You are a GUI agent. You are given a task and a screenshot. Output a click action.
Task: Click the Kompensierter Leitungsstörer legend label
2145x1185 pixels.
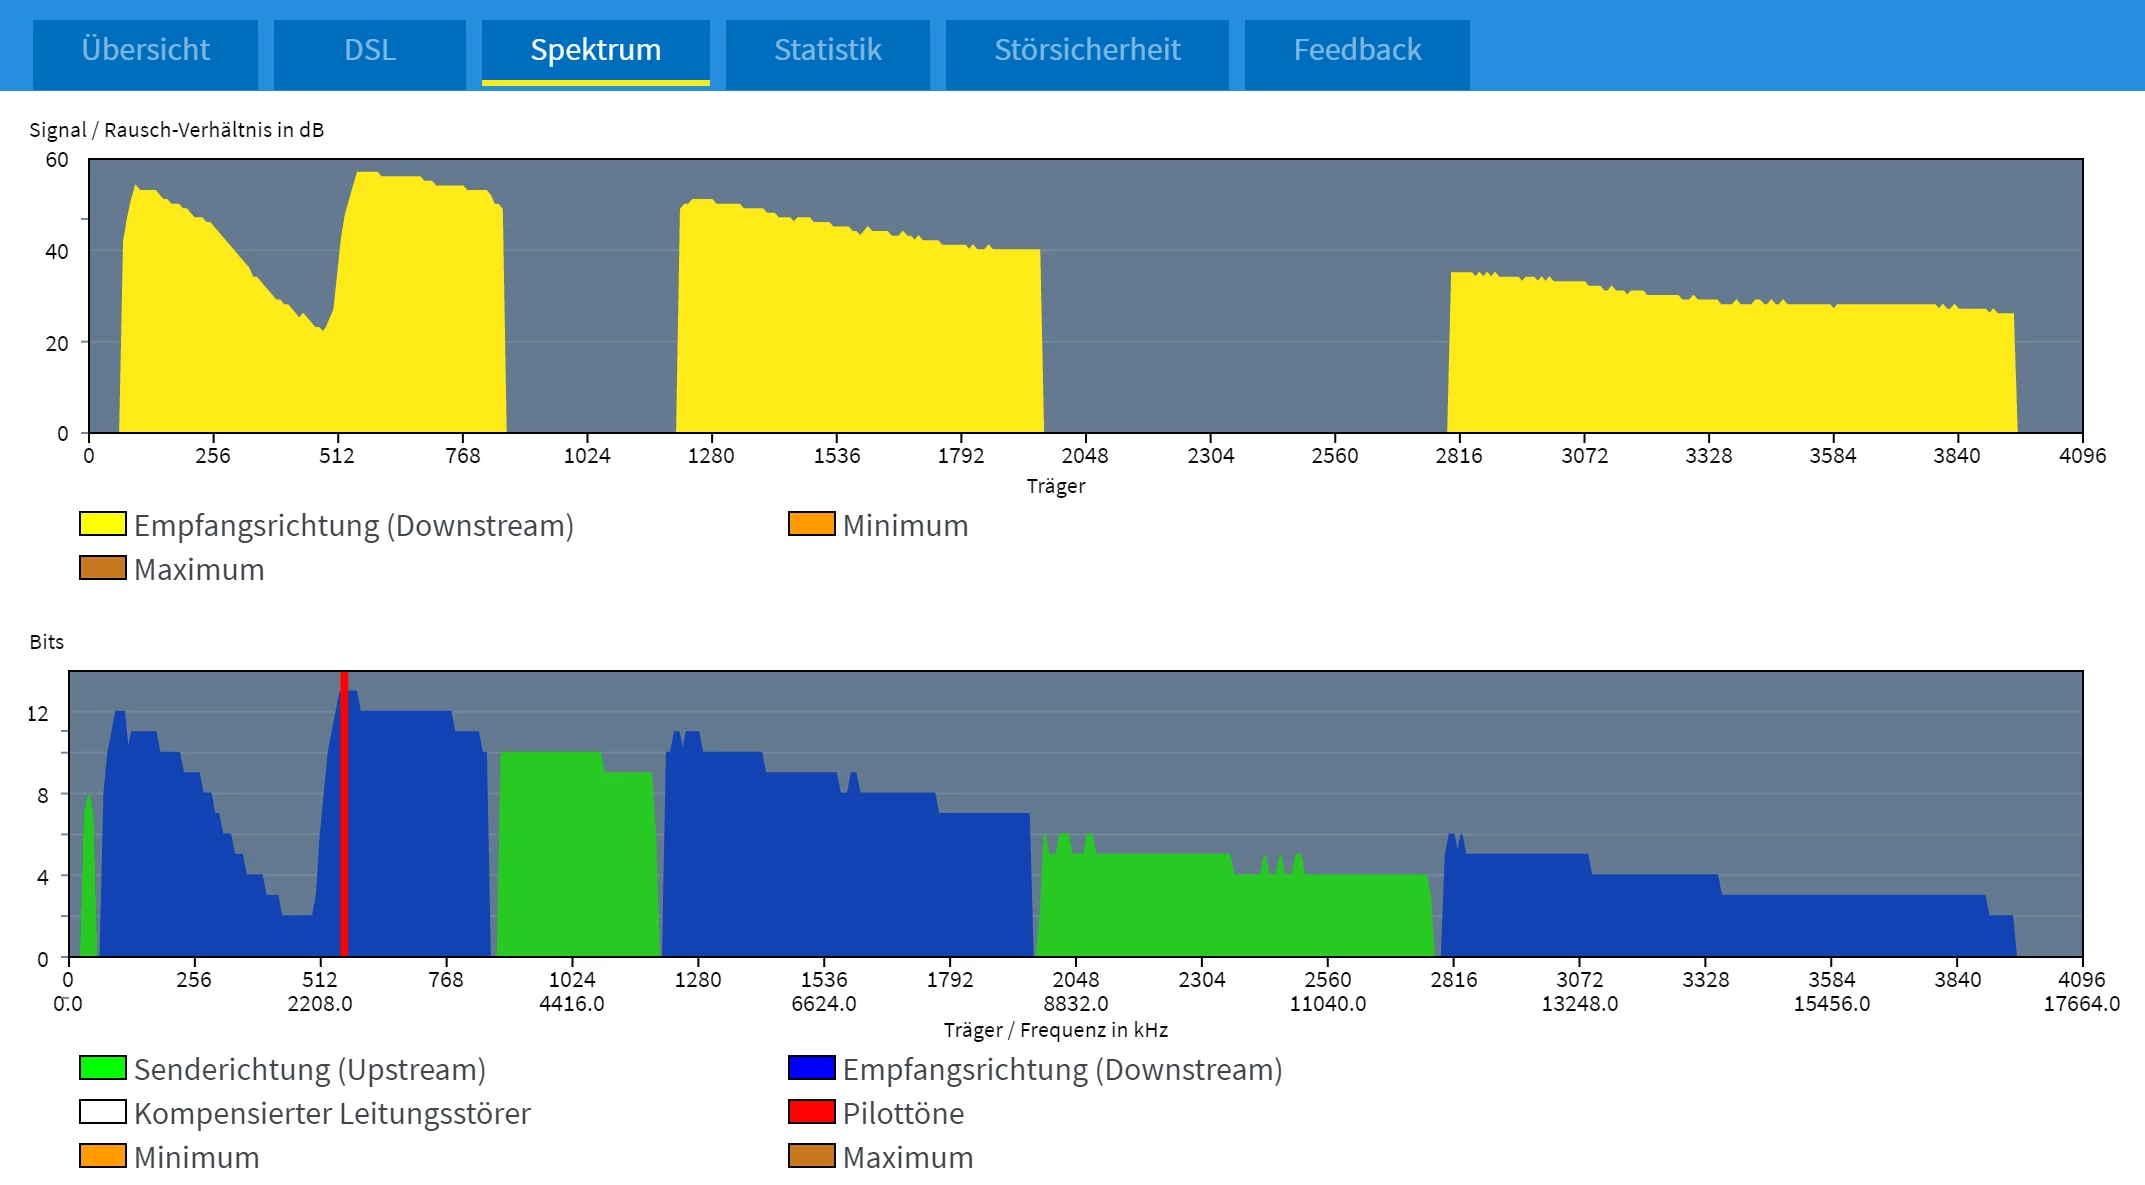tap(332, 1113)
